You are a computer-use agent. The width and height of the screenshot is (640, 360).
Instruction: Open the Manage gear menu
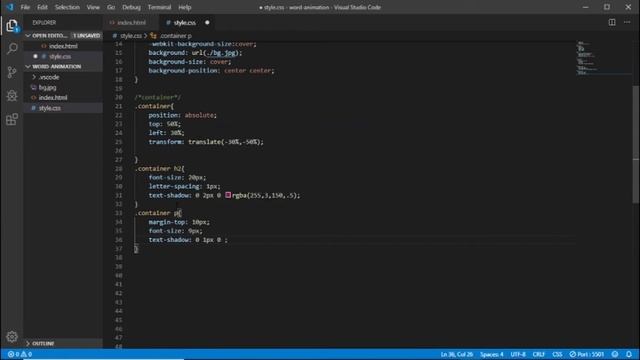[12, 336]
